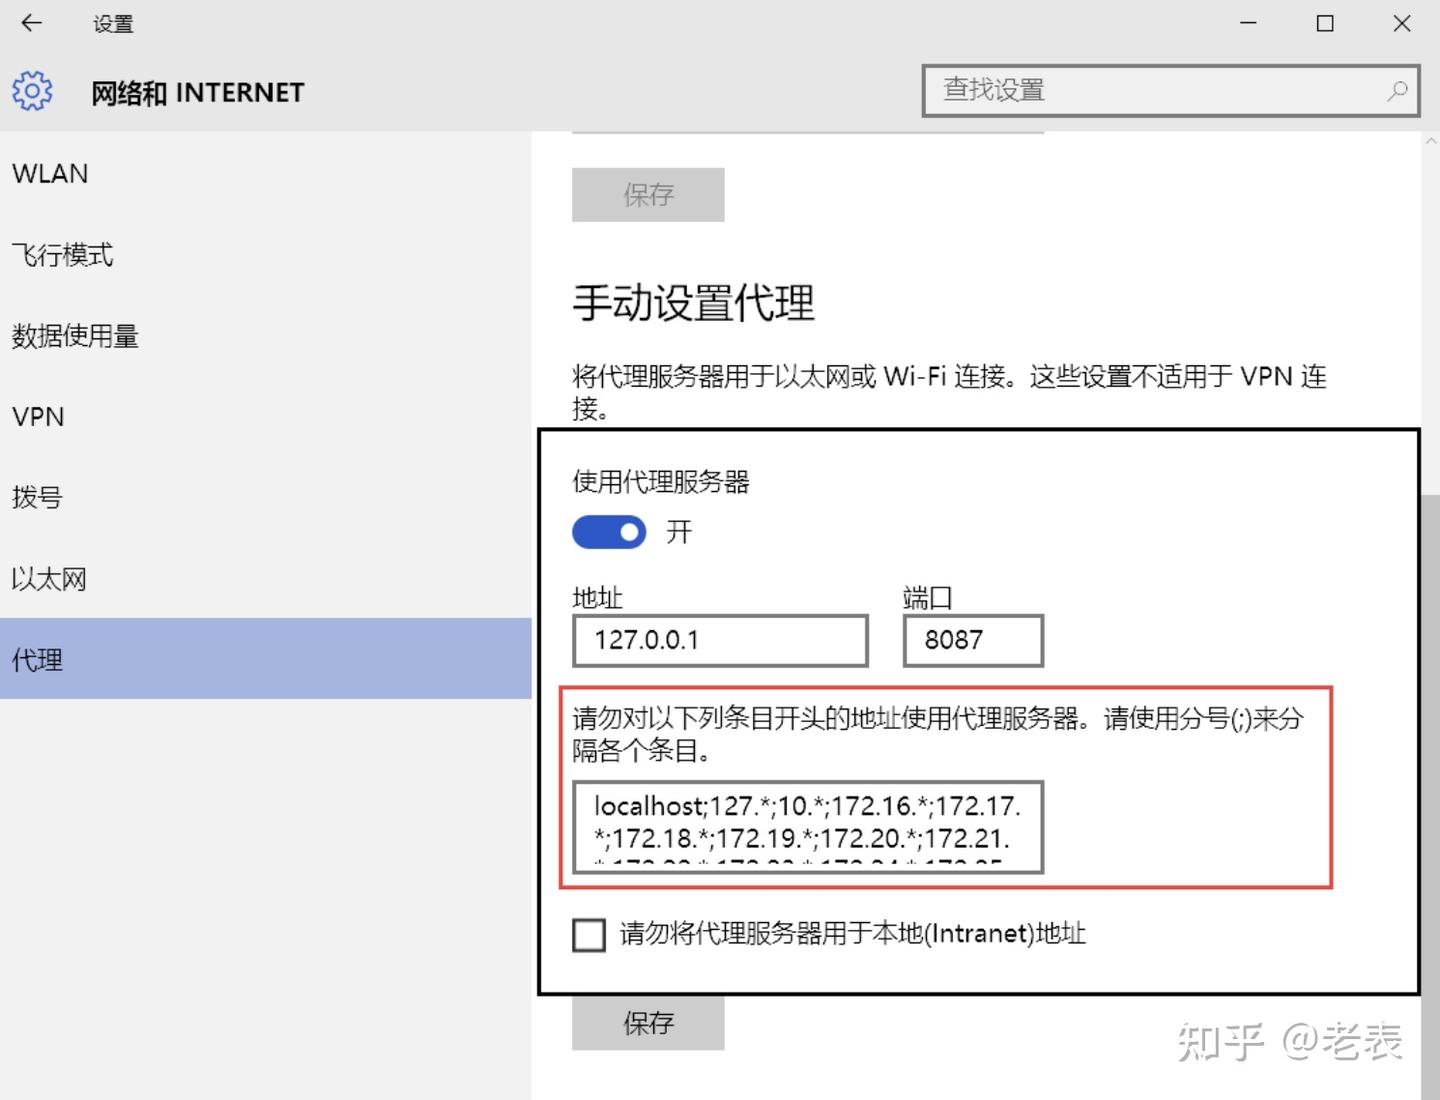This screenshot has width=1440, height=1100.
Task: Click the search magnifier in 查找设置
Action: coord(1397,91)
